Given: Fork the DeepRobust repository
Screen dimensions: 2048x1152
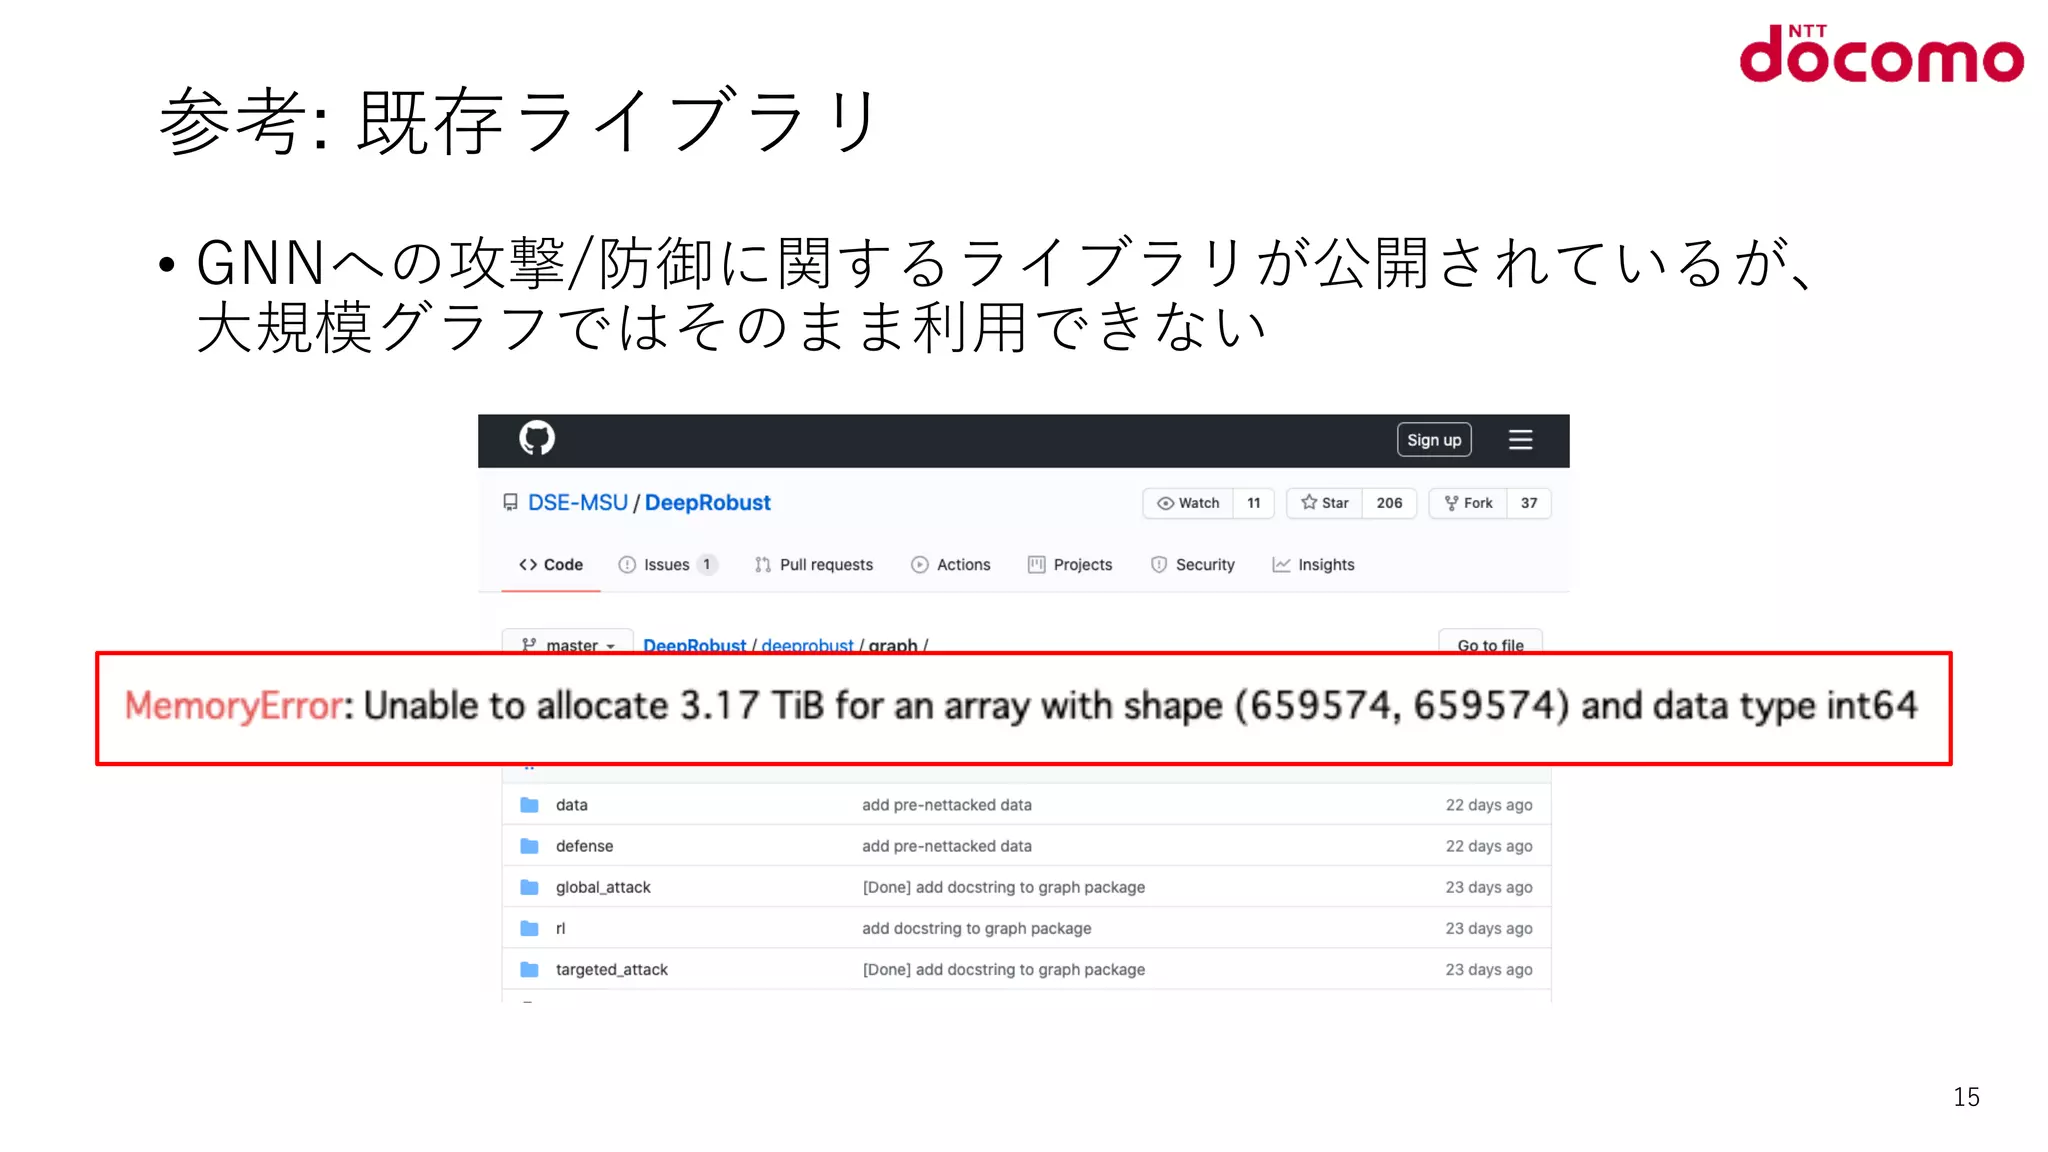Looking at the screenshot, I should coord(1468,503).
